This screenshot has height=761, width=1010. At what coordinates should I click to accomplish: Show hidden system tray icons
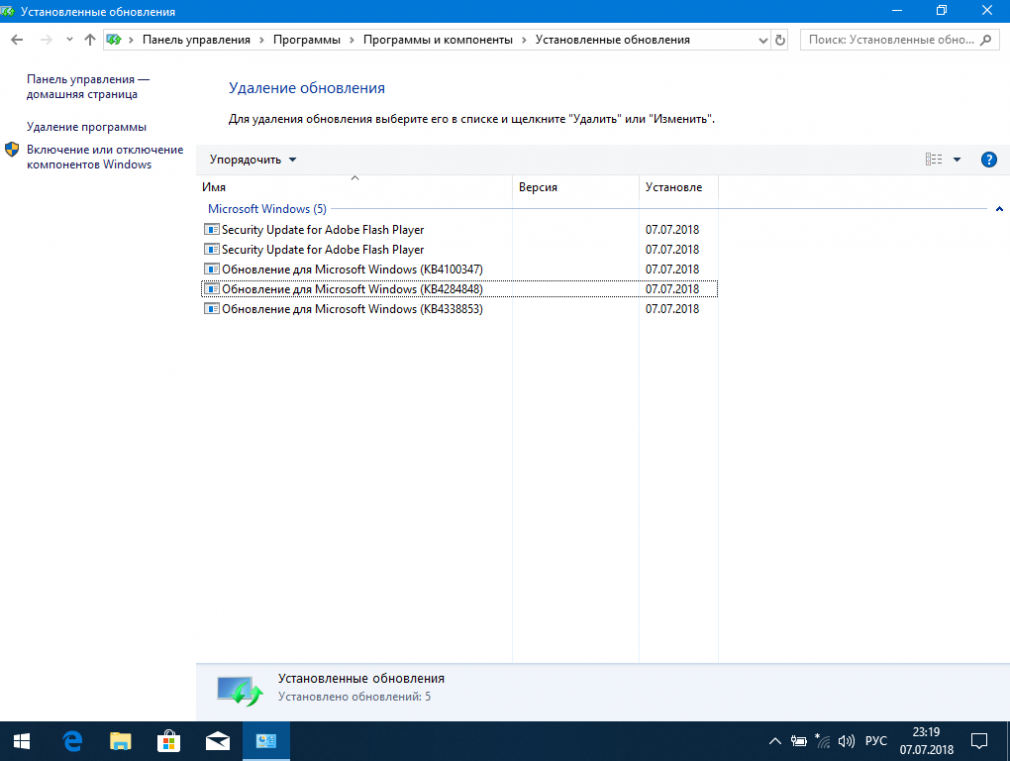click(775, 742)
